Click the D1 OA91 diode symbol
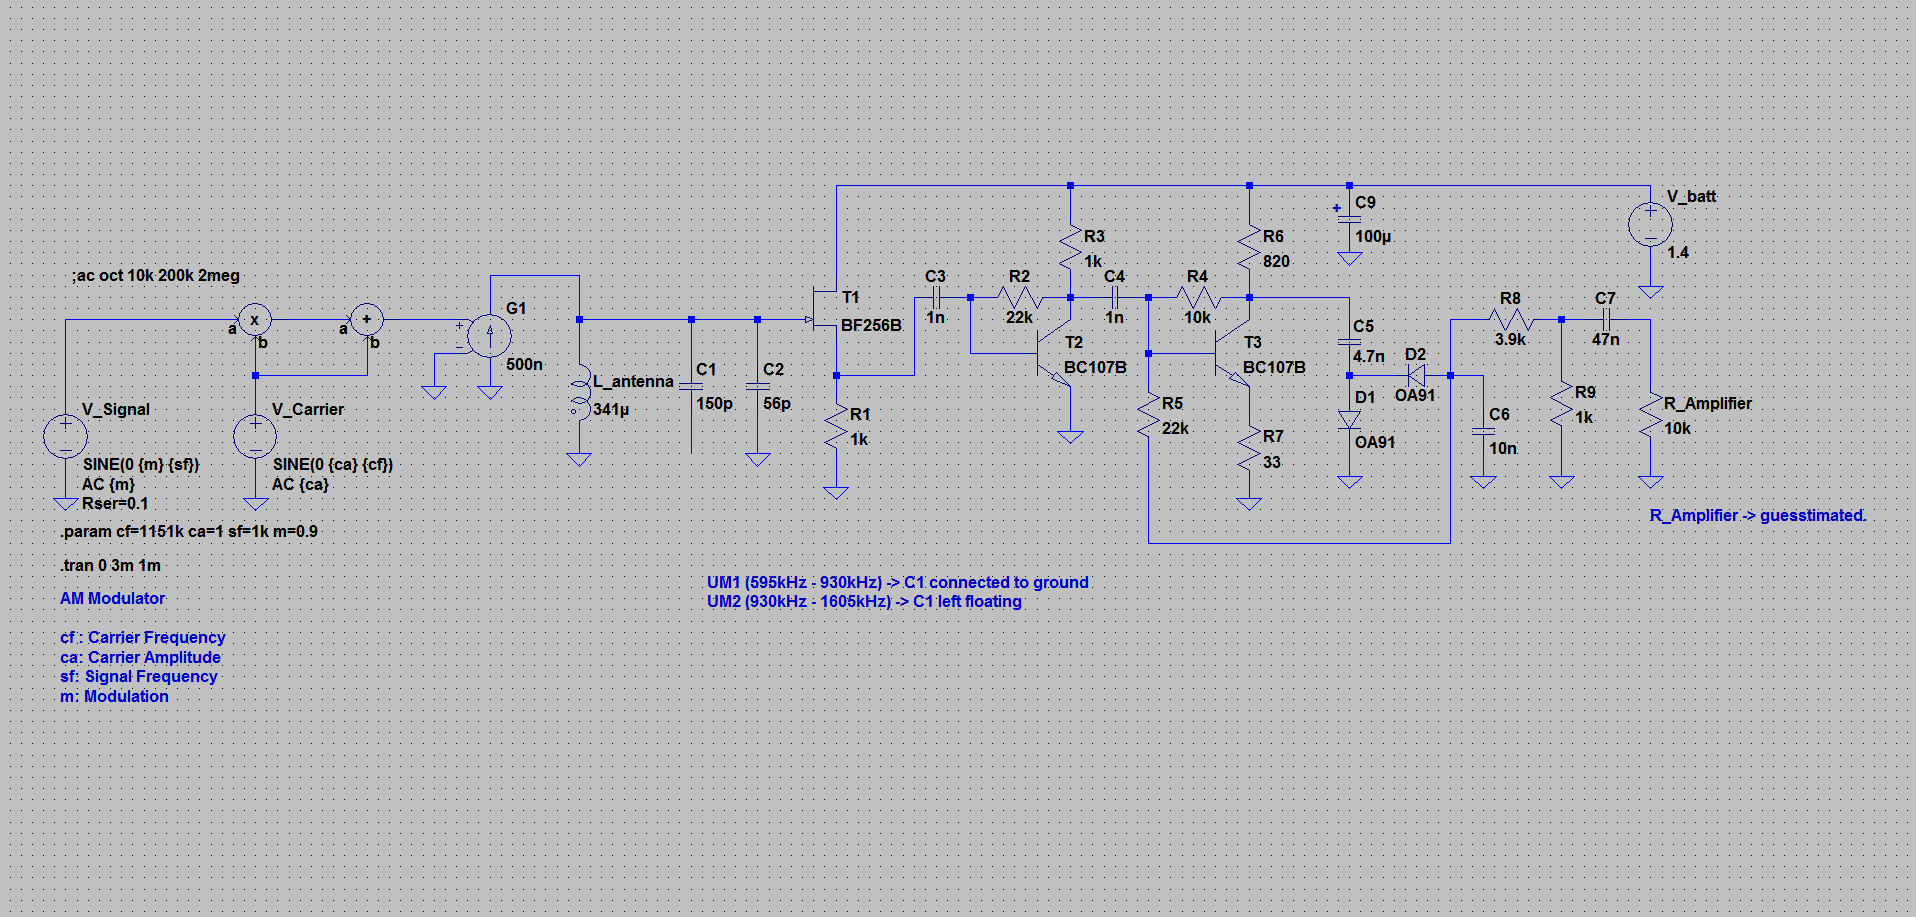Screen dimensions: 1916x917 [x=1349, y=420]
